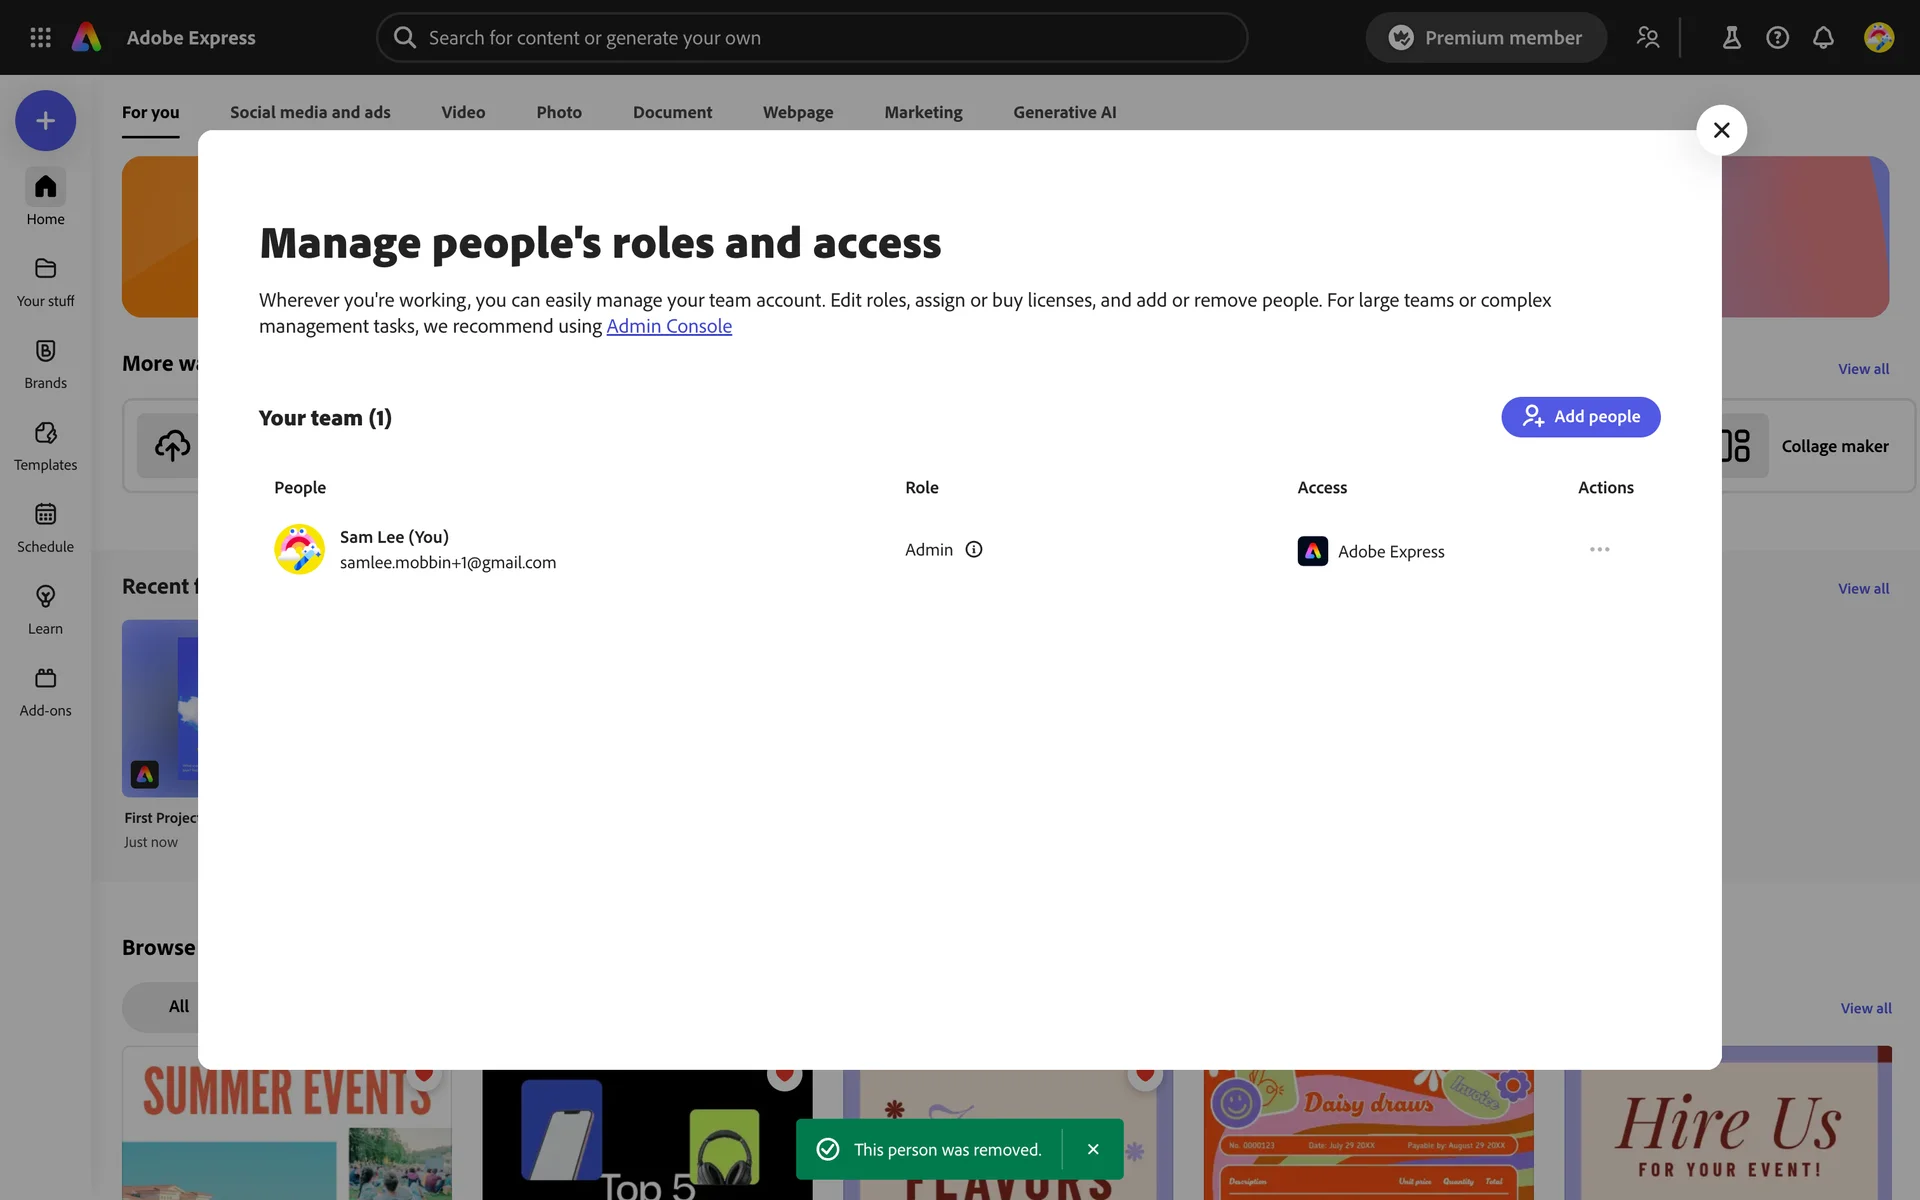The height and width of the screenshot is (1200, 1920).
Task: Open the apps grid launcher icon
Action: [40, 37]
